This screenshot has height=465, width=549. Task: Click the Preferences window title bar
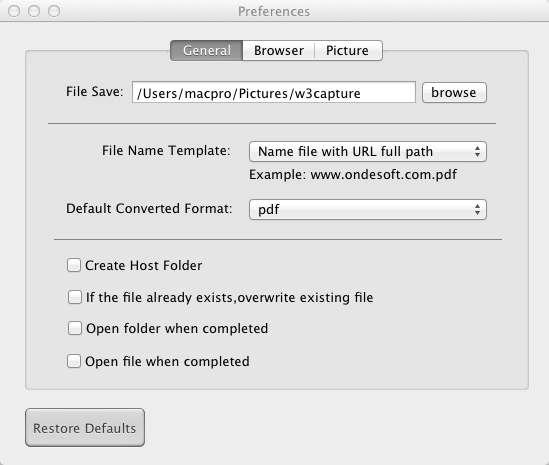274,11
